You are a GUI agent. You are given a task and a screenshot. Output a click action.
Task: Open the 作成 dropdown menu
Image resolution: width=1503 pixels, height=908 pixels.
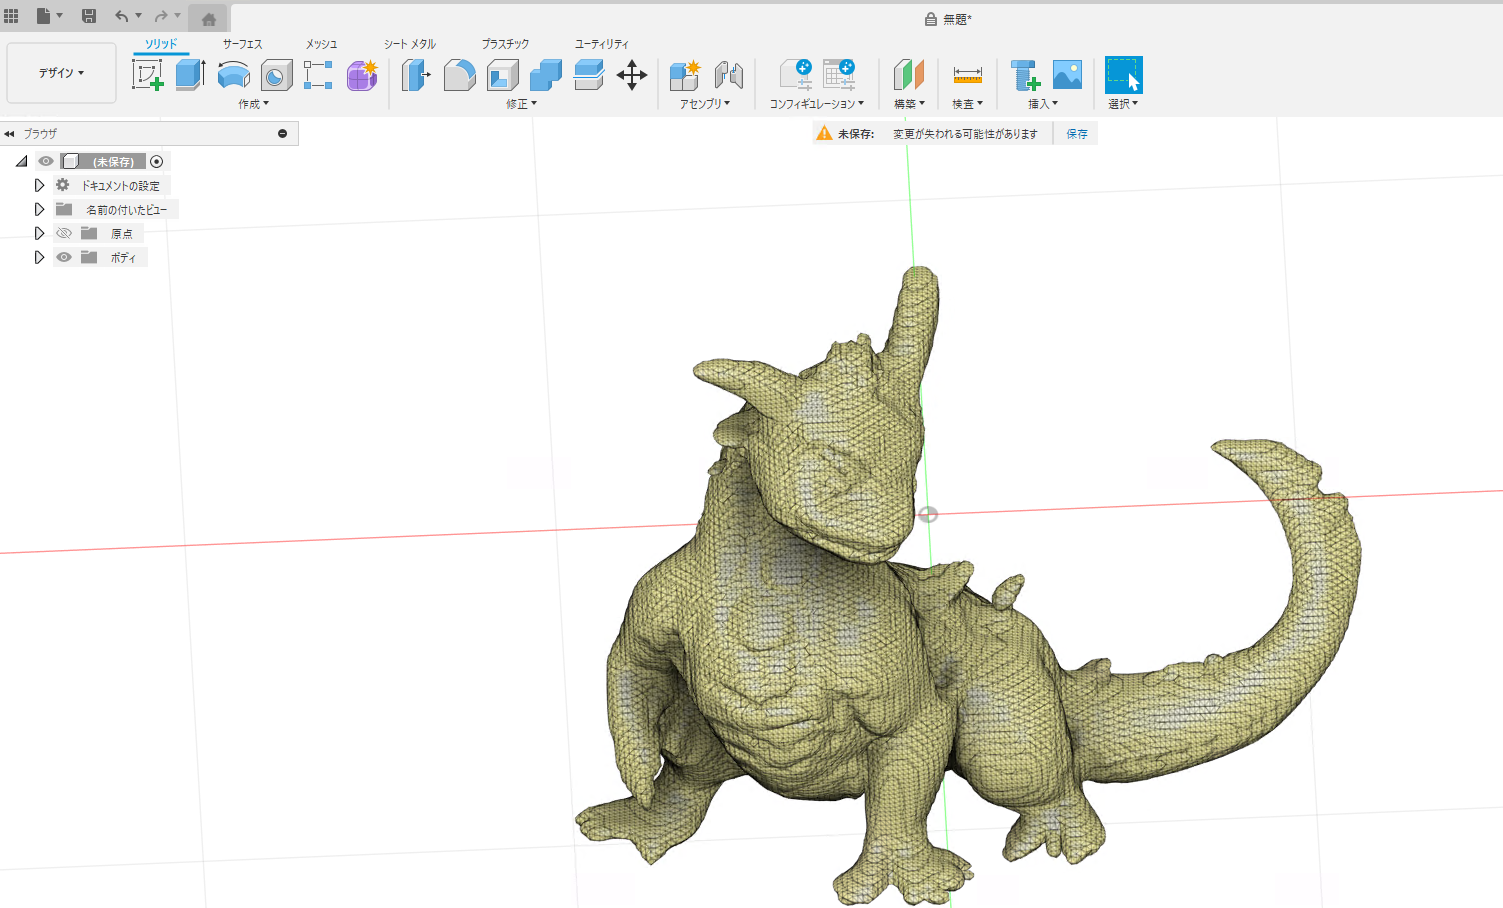coord(253,104)
